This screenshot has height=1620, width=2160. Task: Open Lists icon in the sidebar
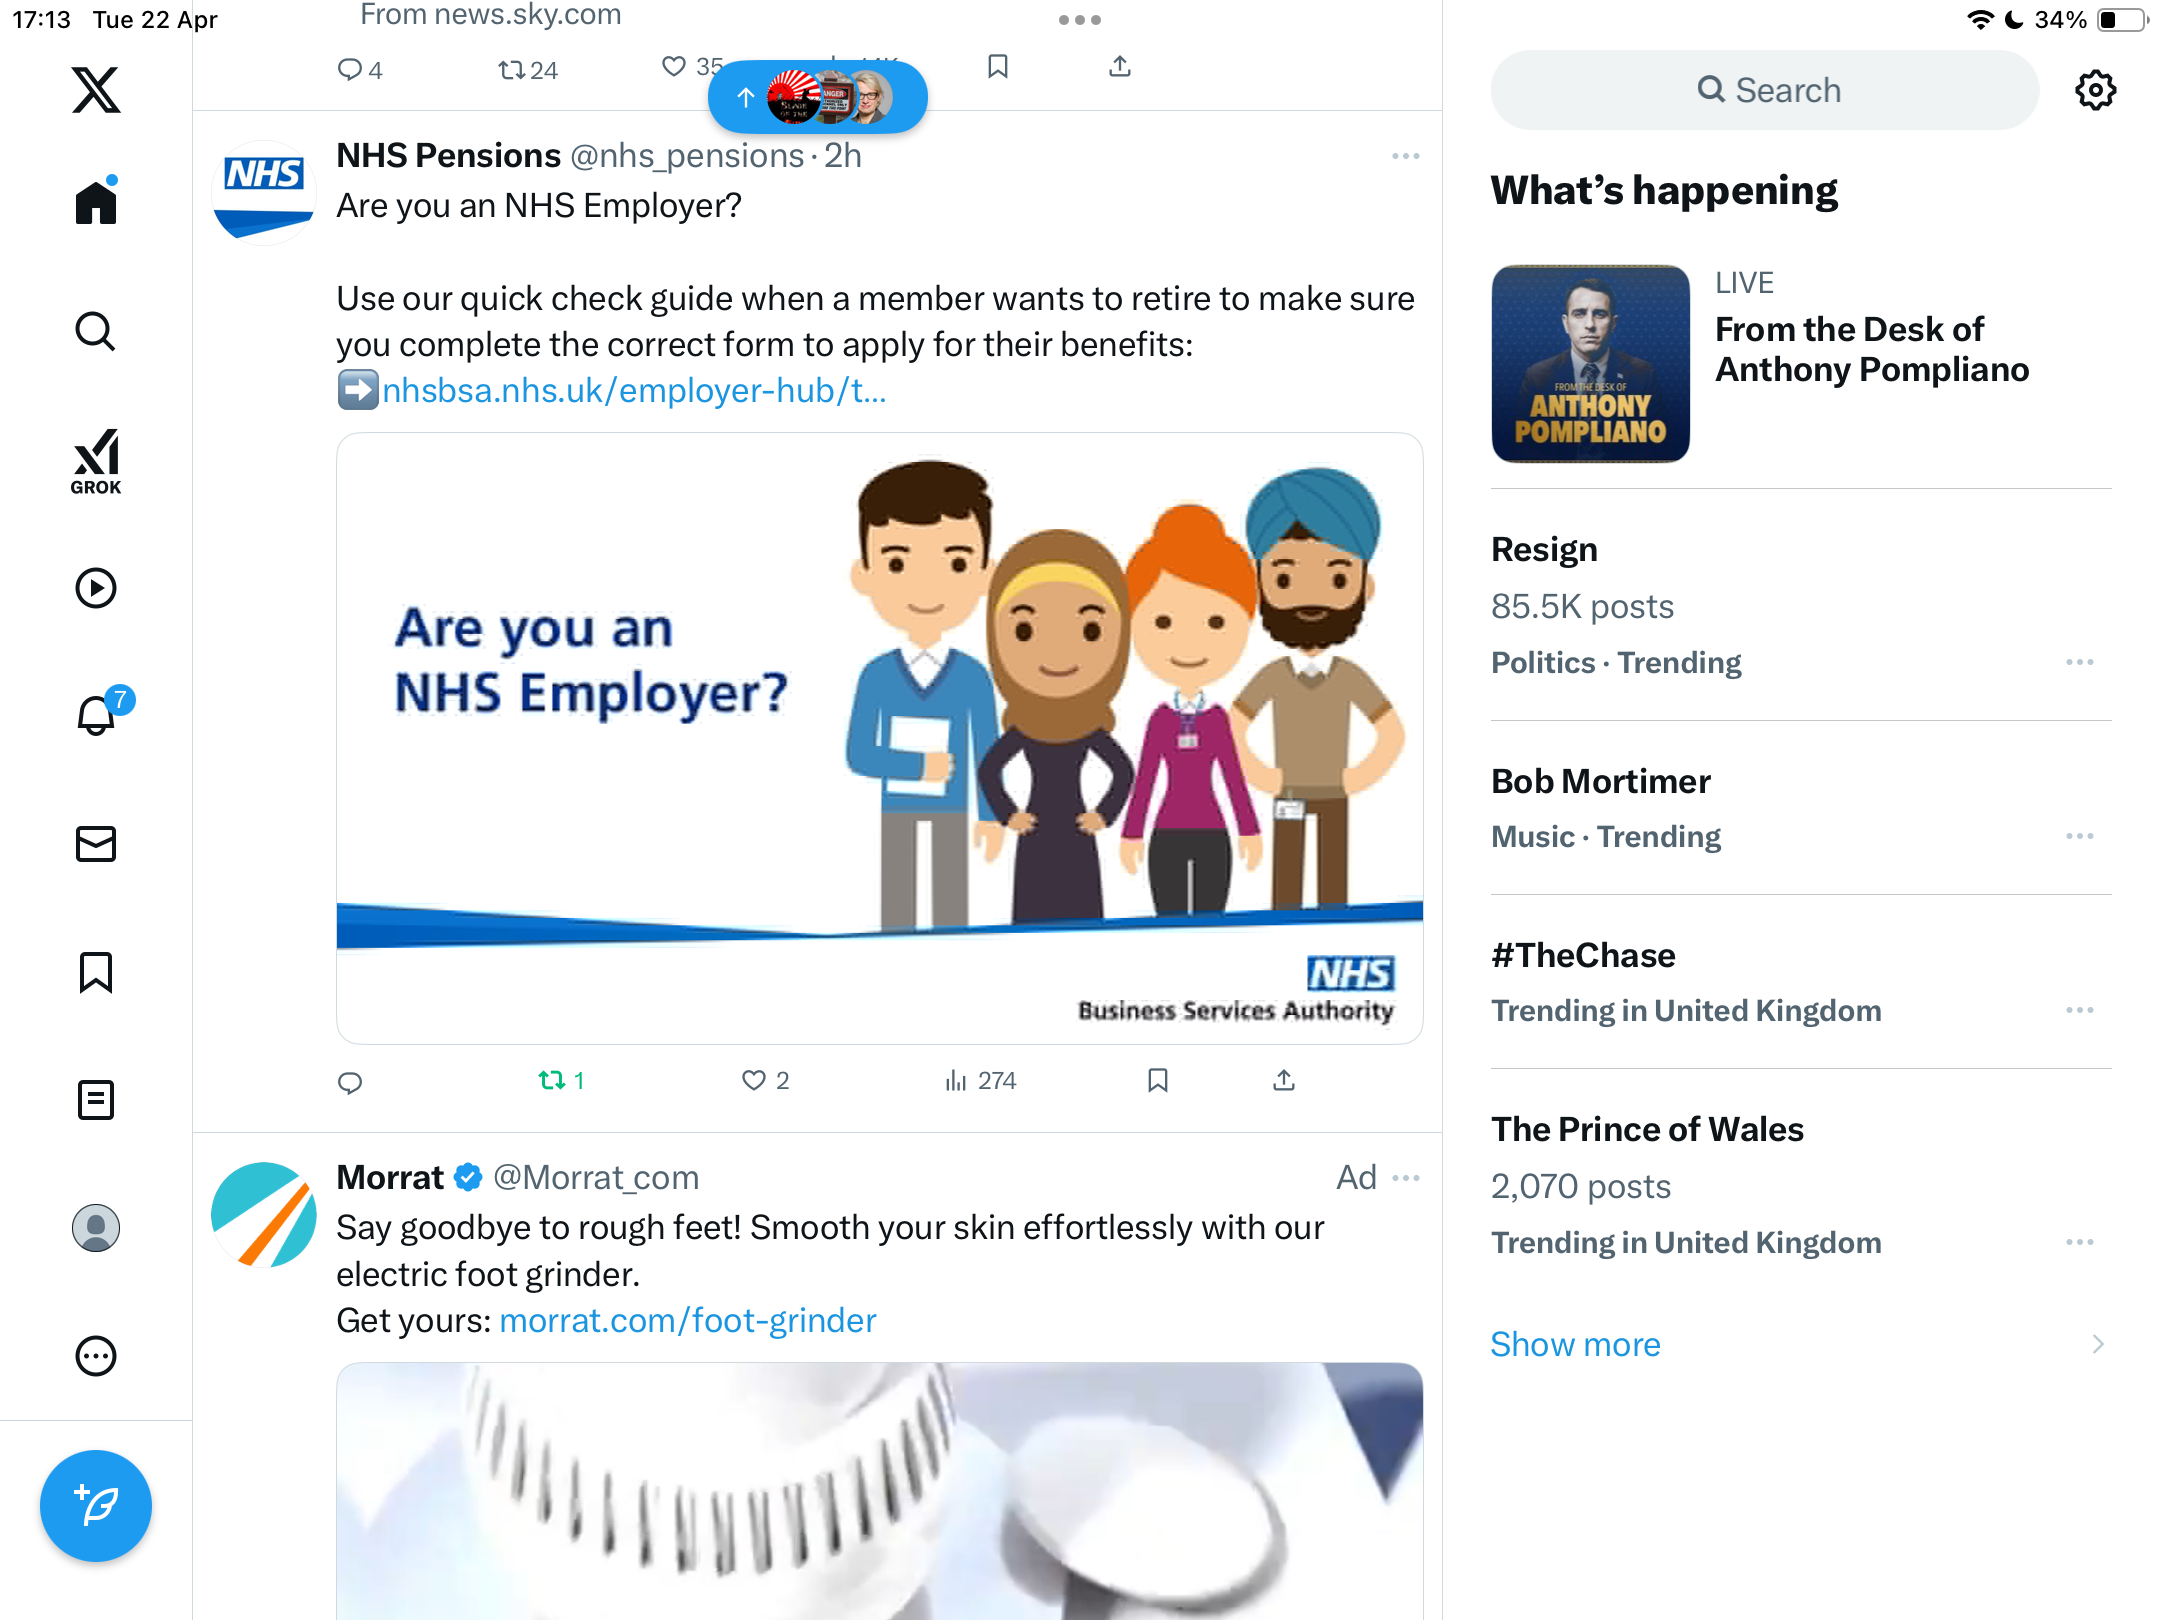(96, 1100)
